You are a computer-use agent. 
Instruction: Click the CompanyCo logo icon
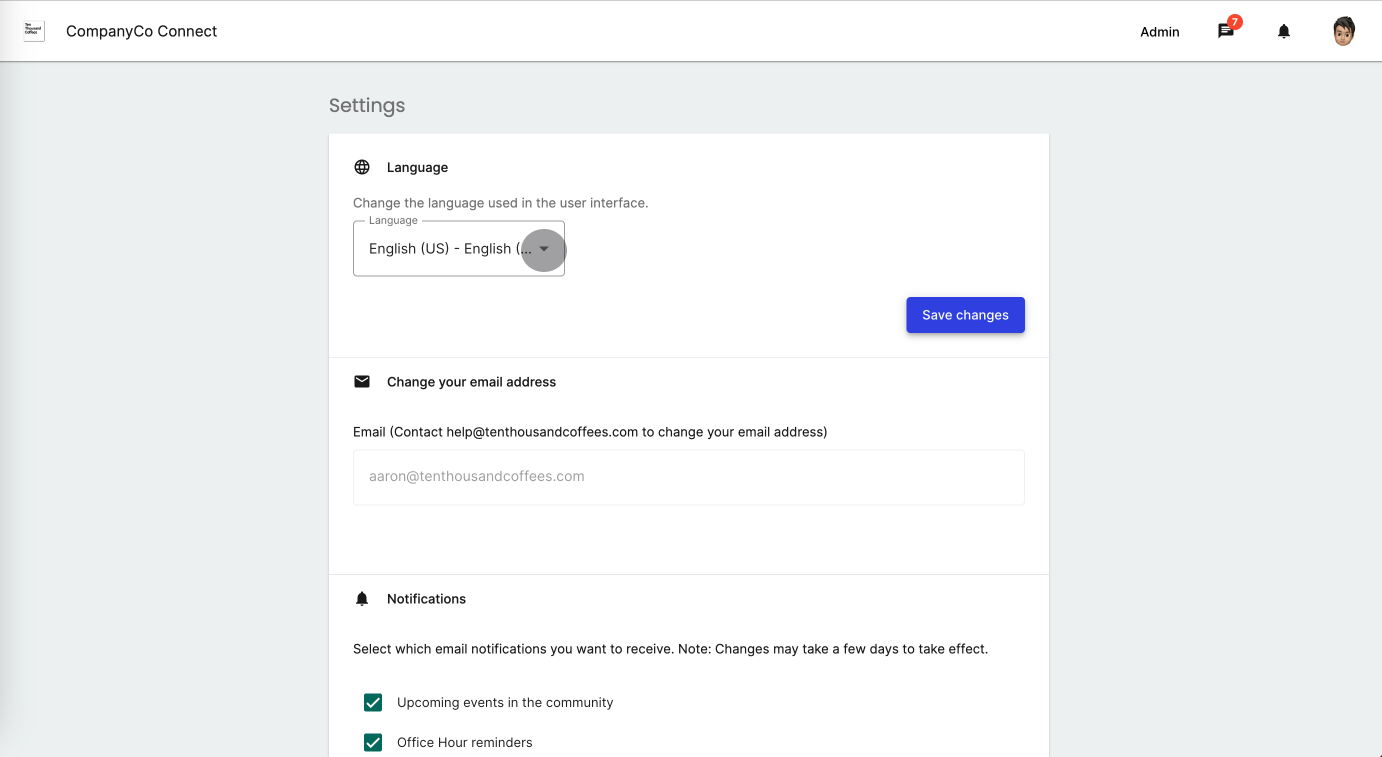(x=34, y=31)
